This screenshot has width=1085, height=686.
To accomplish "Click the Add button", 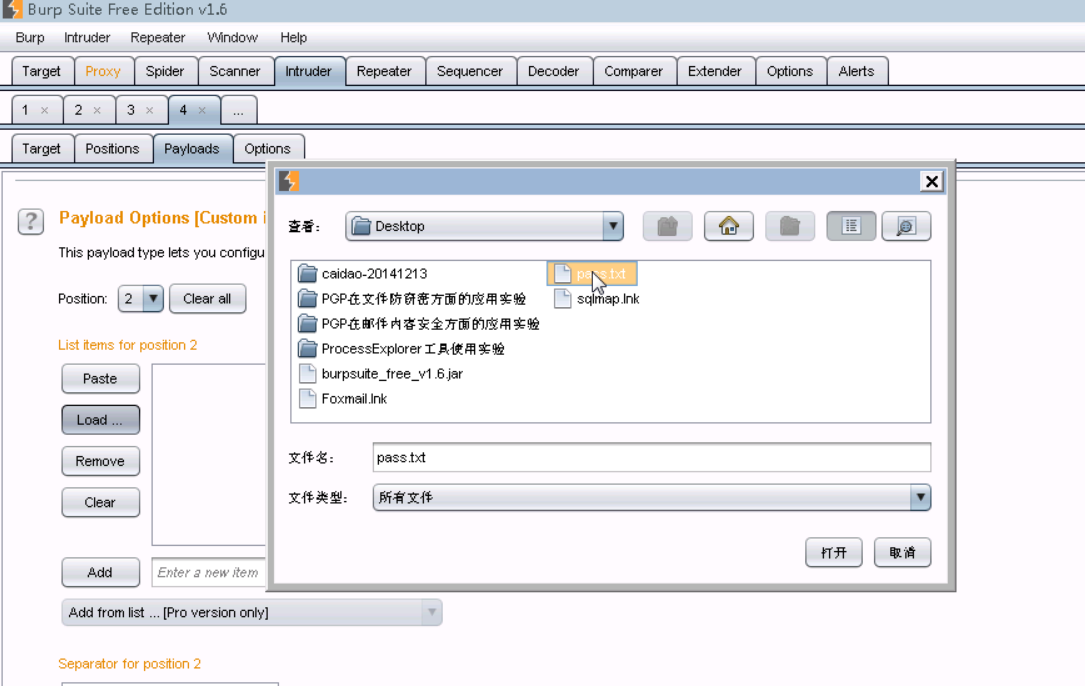I will [x=100, y=572].
